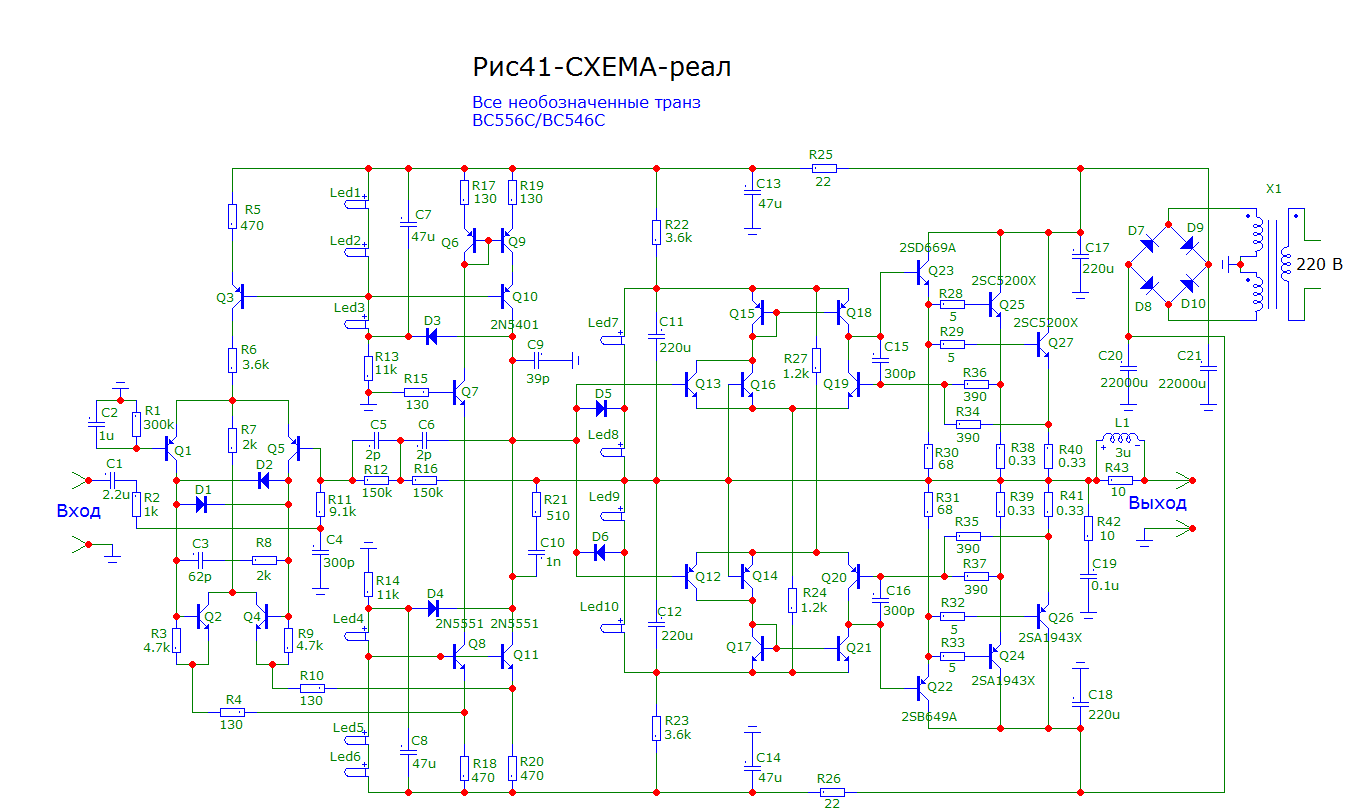The height and width of the screenshot is (811, 1346).
Task: Click the 'C10 1n' capacitor label
Action: click(x=552, y=550)
